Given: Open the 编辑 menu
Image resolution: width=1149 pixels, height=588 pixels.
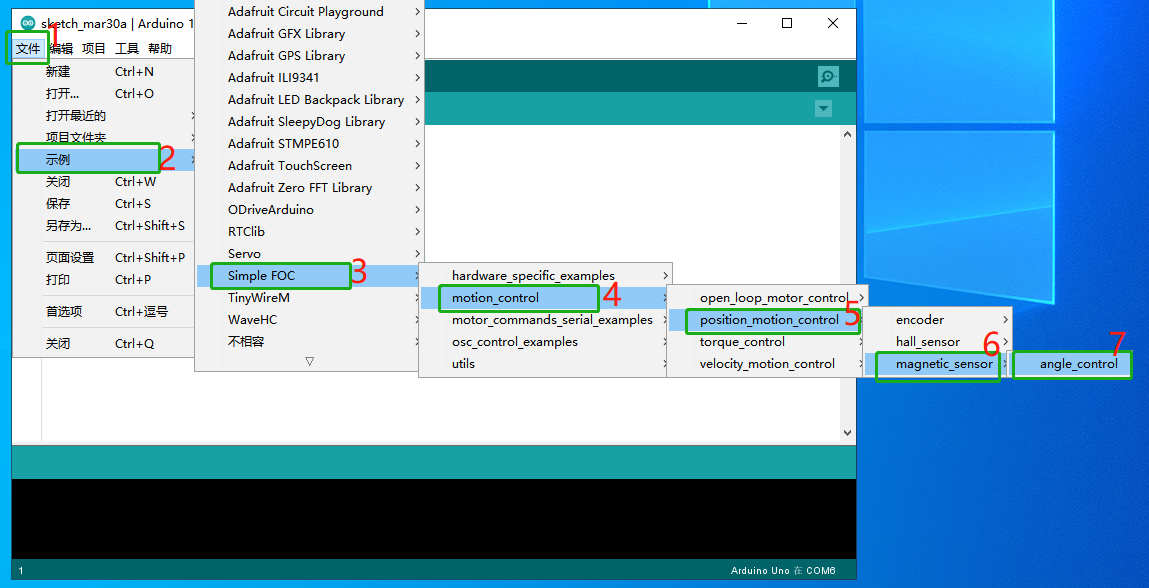Looking at the screenshot, I should pos(62,48).
